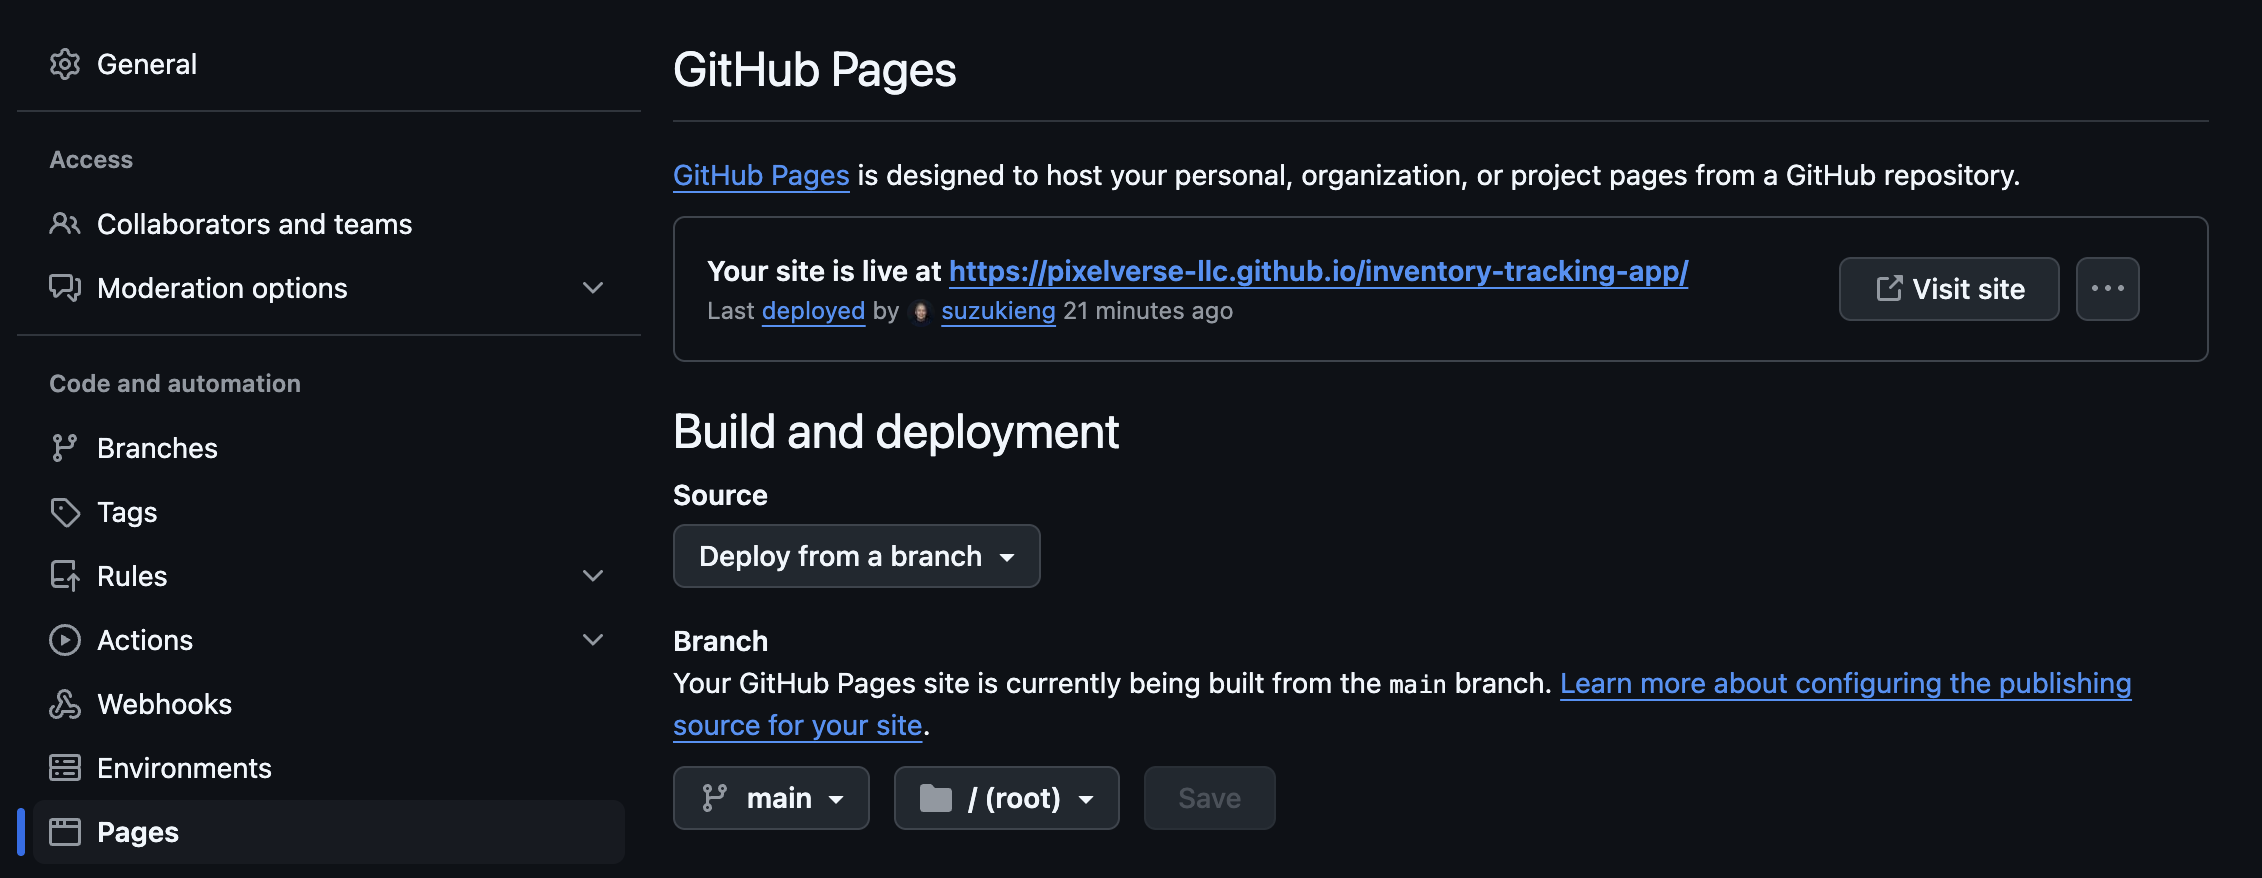Click the branch icon on main selector

click(x=715, y=798)
